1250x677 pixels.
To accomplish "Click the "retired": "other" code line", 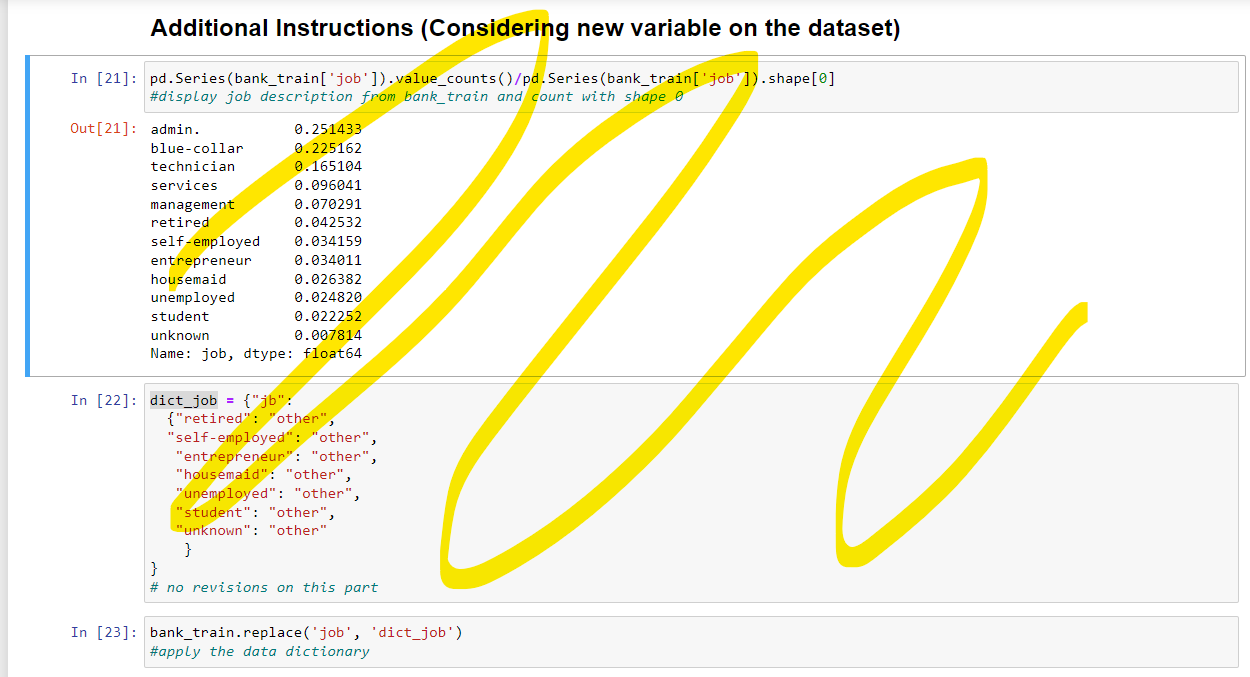I will 251,419.
